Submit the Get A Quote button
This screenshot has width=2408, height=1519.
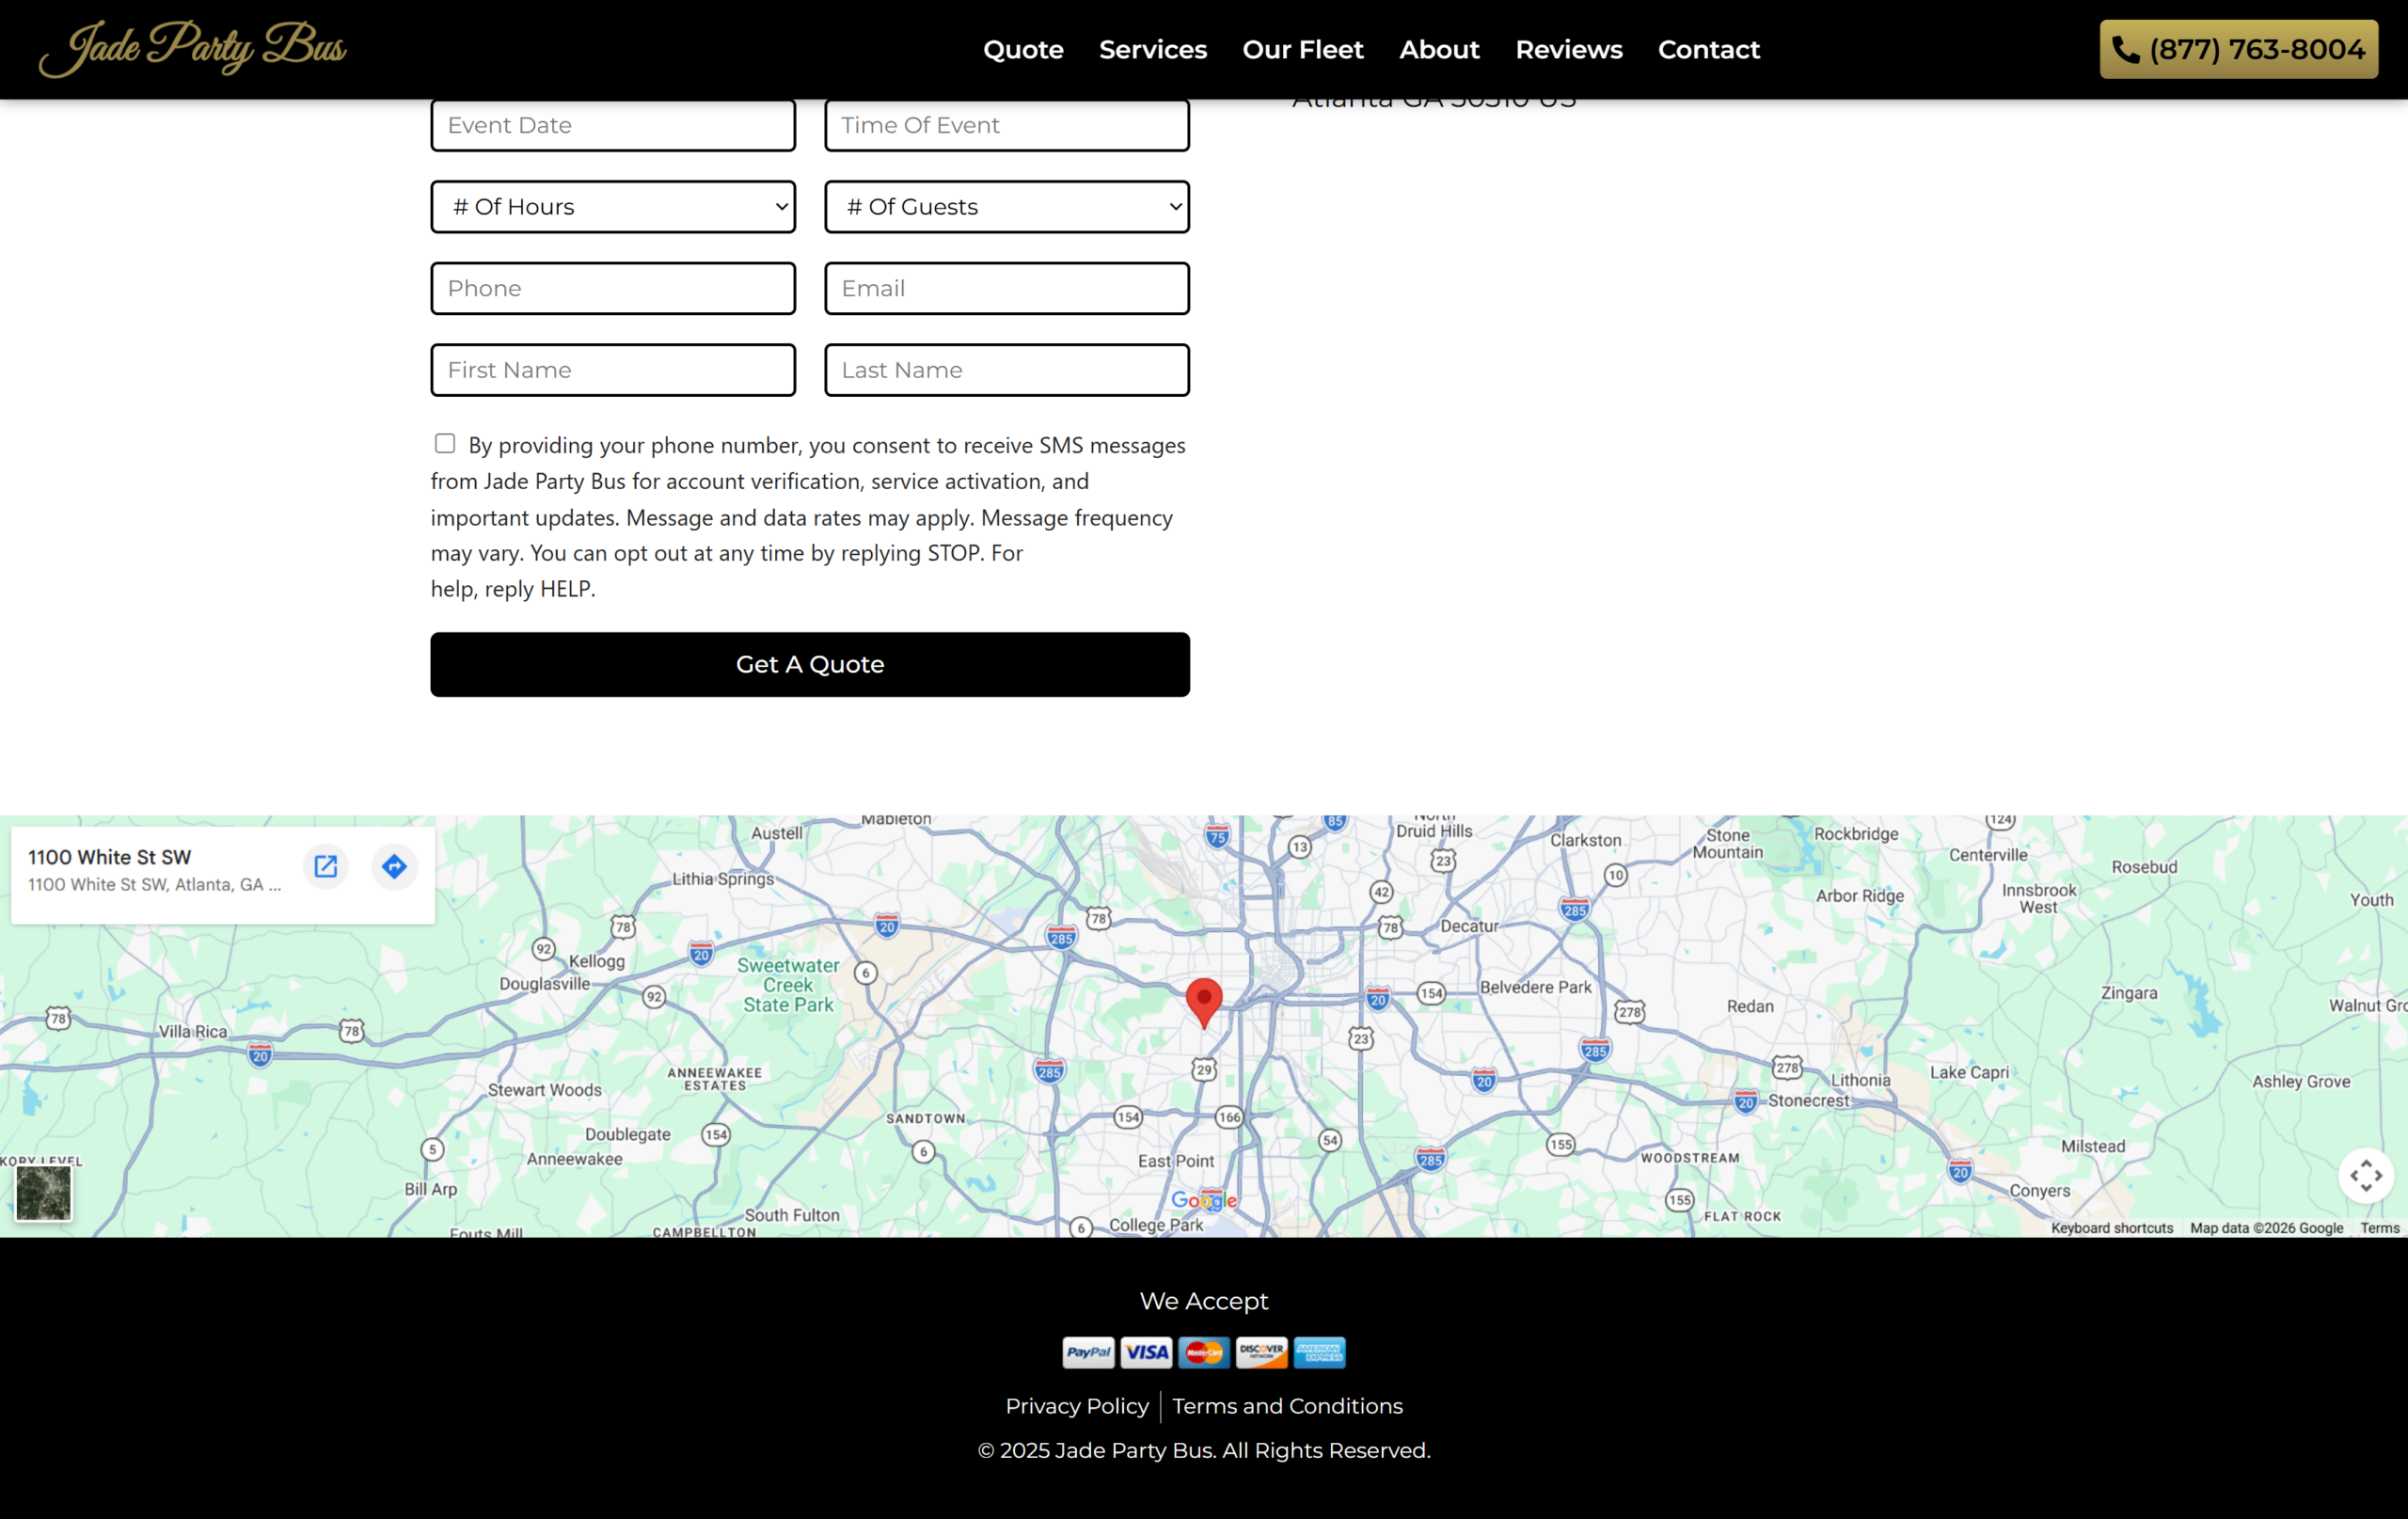pyautogui.click(x=810, y=664)
